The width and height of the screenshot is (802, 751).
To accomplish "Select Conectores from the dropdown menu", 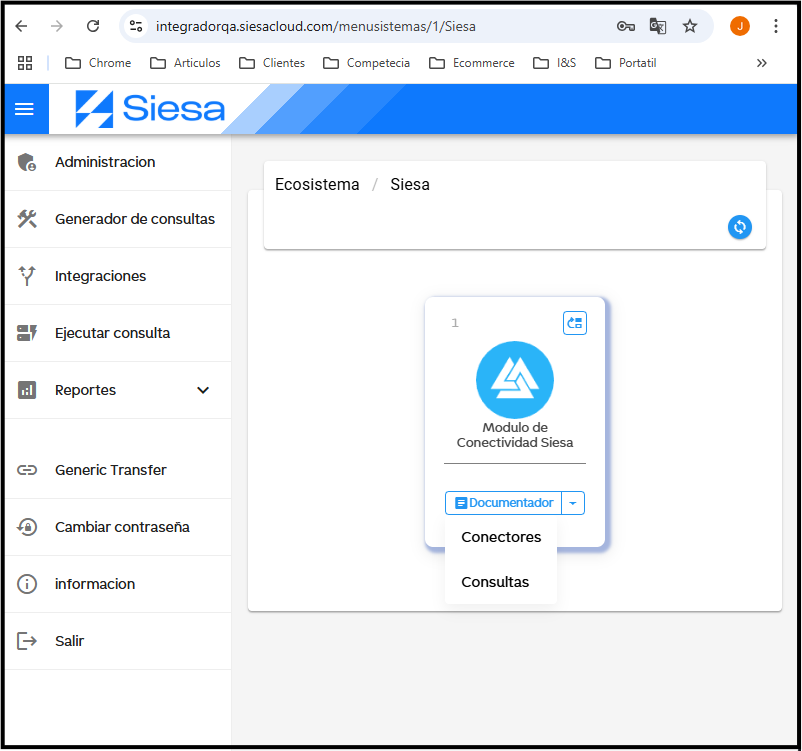I will click(501, 537).
